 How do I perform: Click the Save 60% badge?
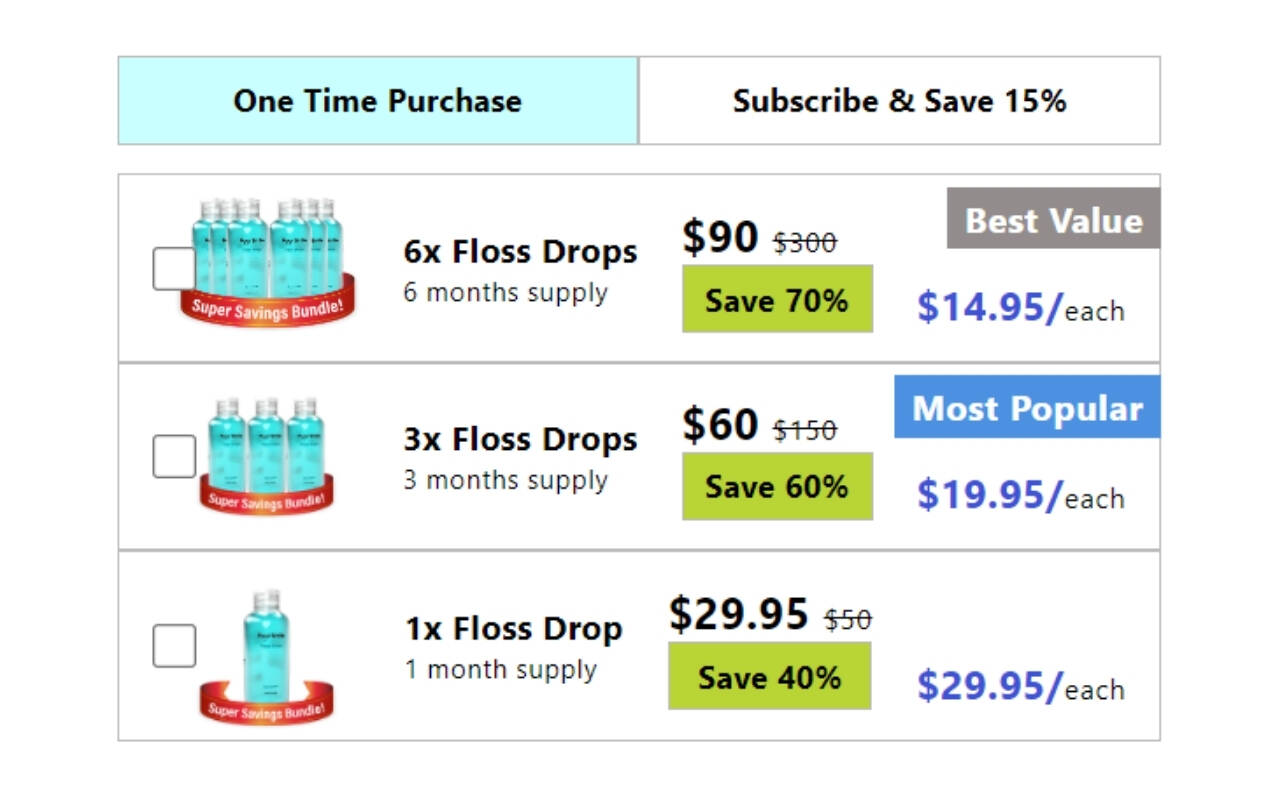click(777, 486)
